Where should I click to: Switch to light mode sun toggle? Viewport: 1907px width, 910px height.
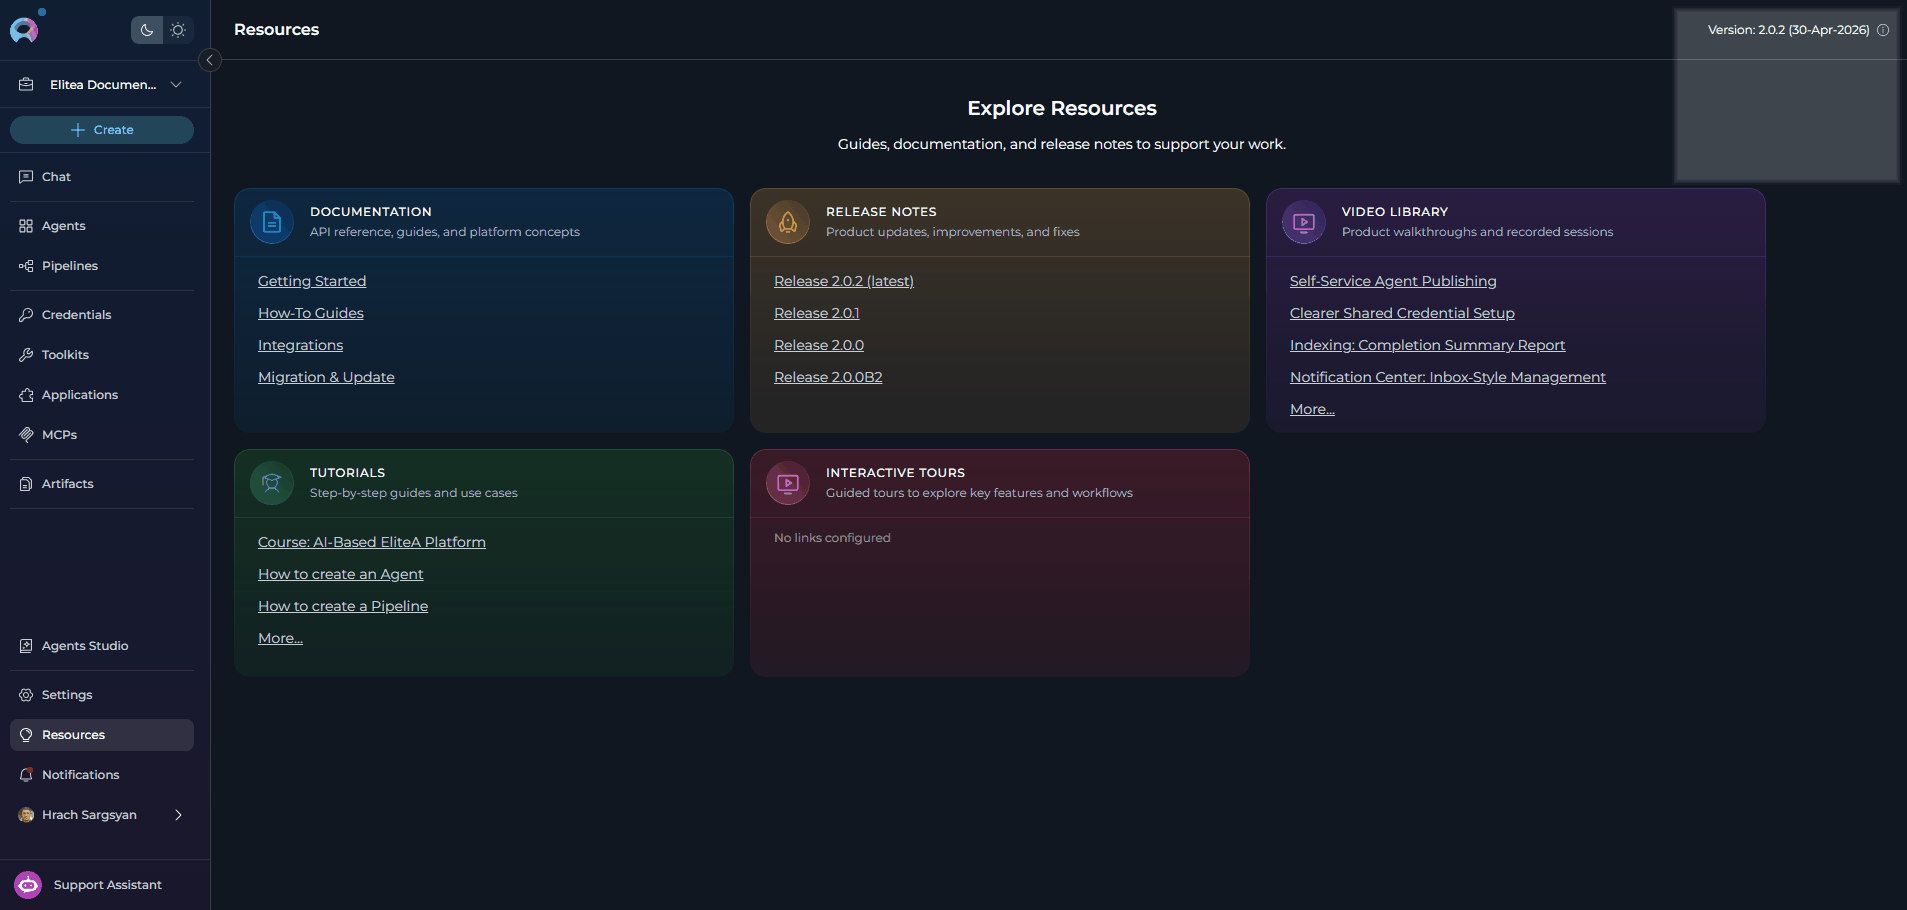pyautogui.click(x=178, y=30)
